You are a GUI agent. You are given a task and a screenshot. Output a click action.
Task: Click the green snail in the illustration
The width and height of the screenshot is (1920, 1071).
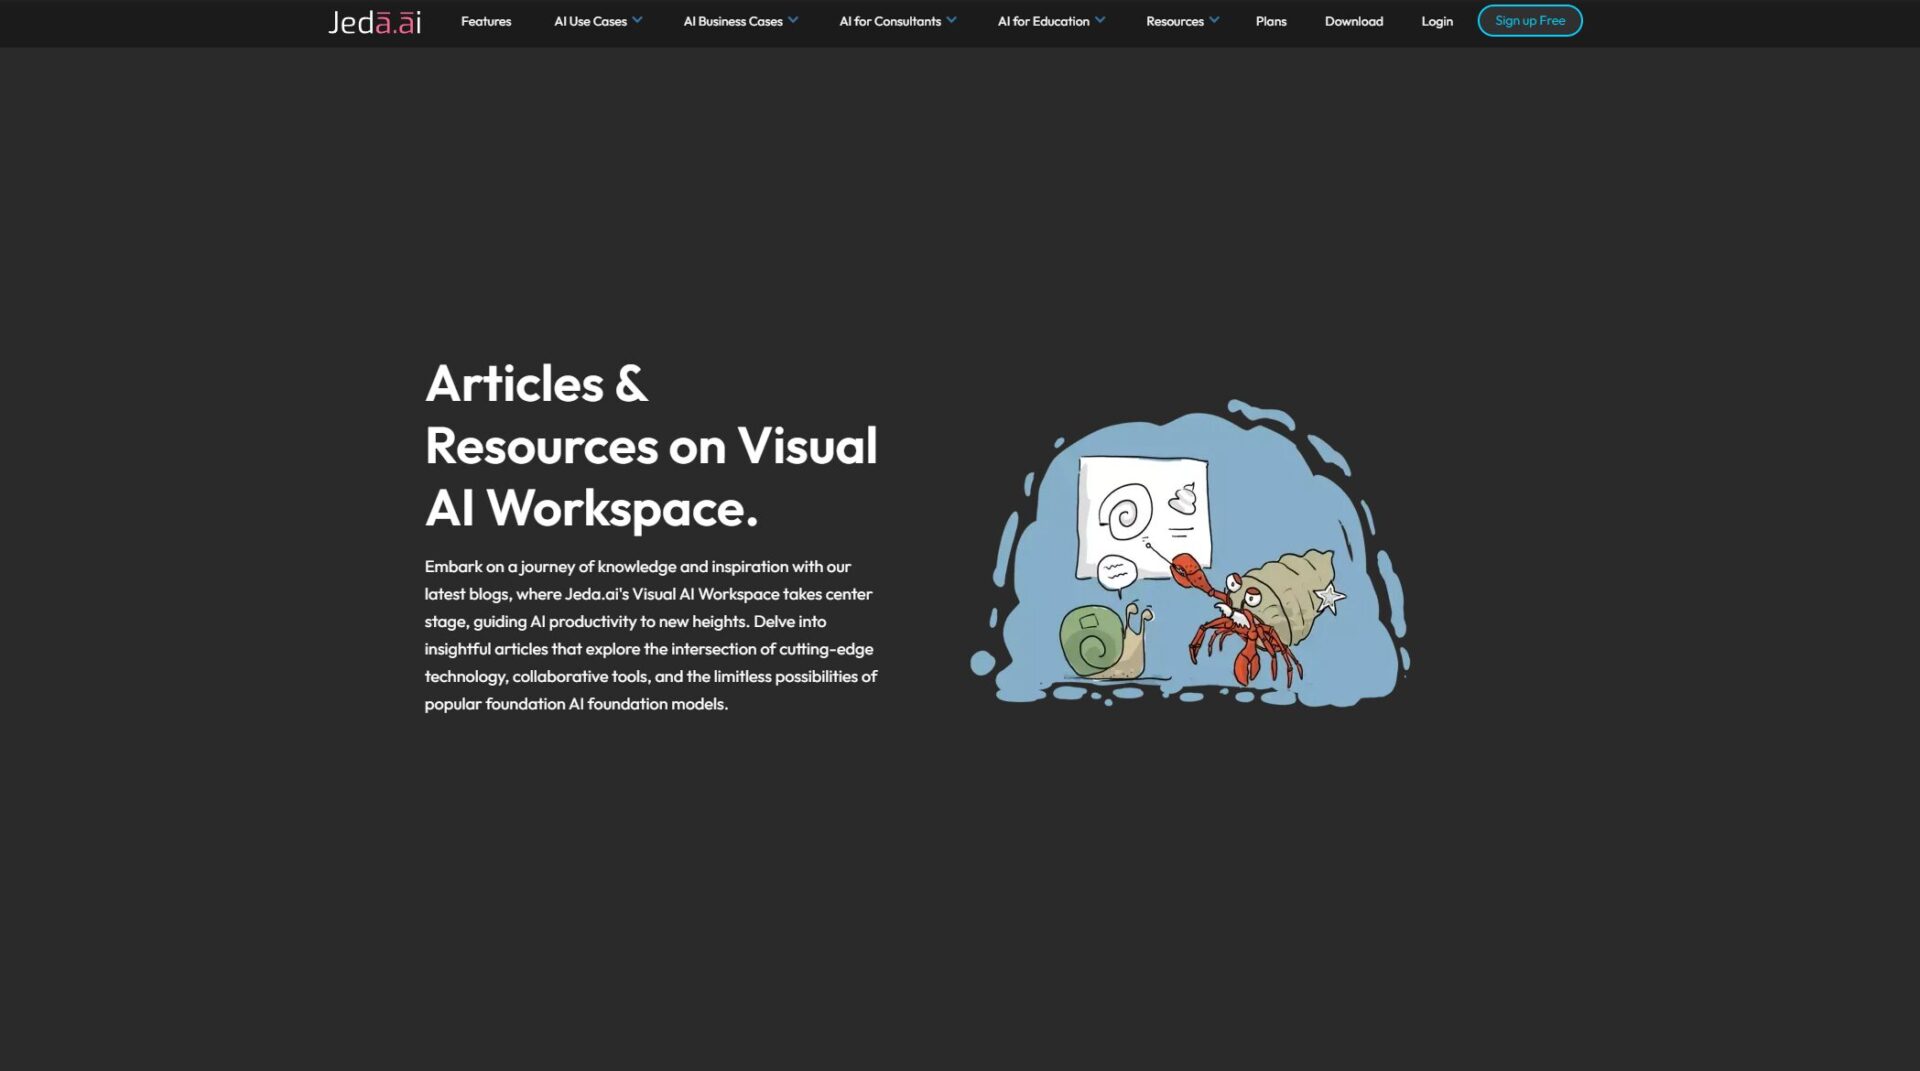click(1100, 640)
